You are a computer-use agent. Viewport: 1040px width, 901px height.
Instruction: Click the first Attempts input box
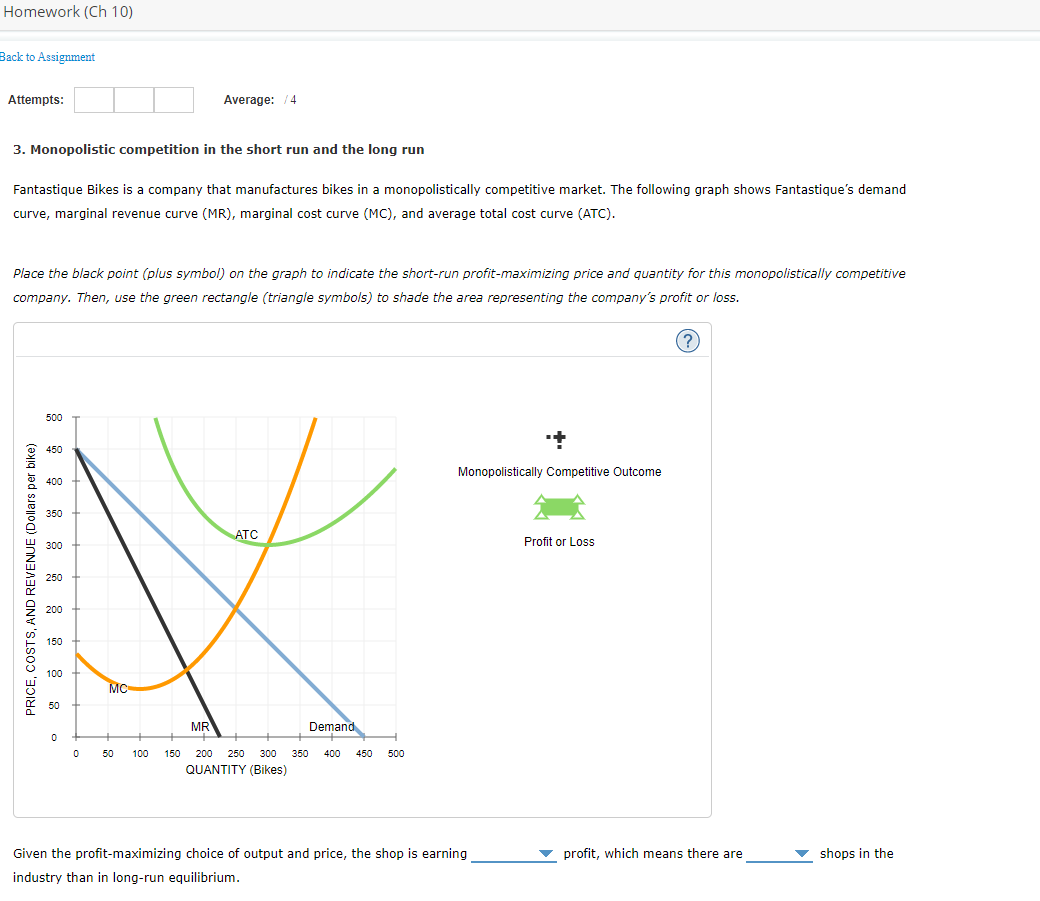(x=94, y=100)
